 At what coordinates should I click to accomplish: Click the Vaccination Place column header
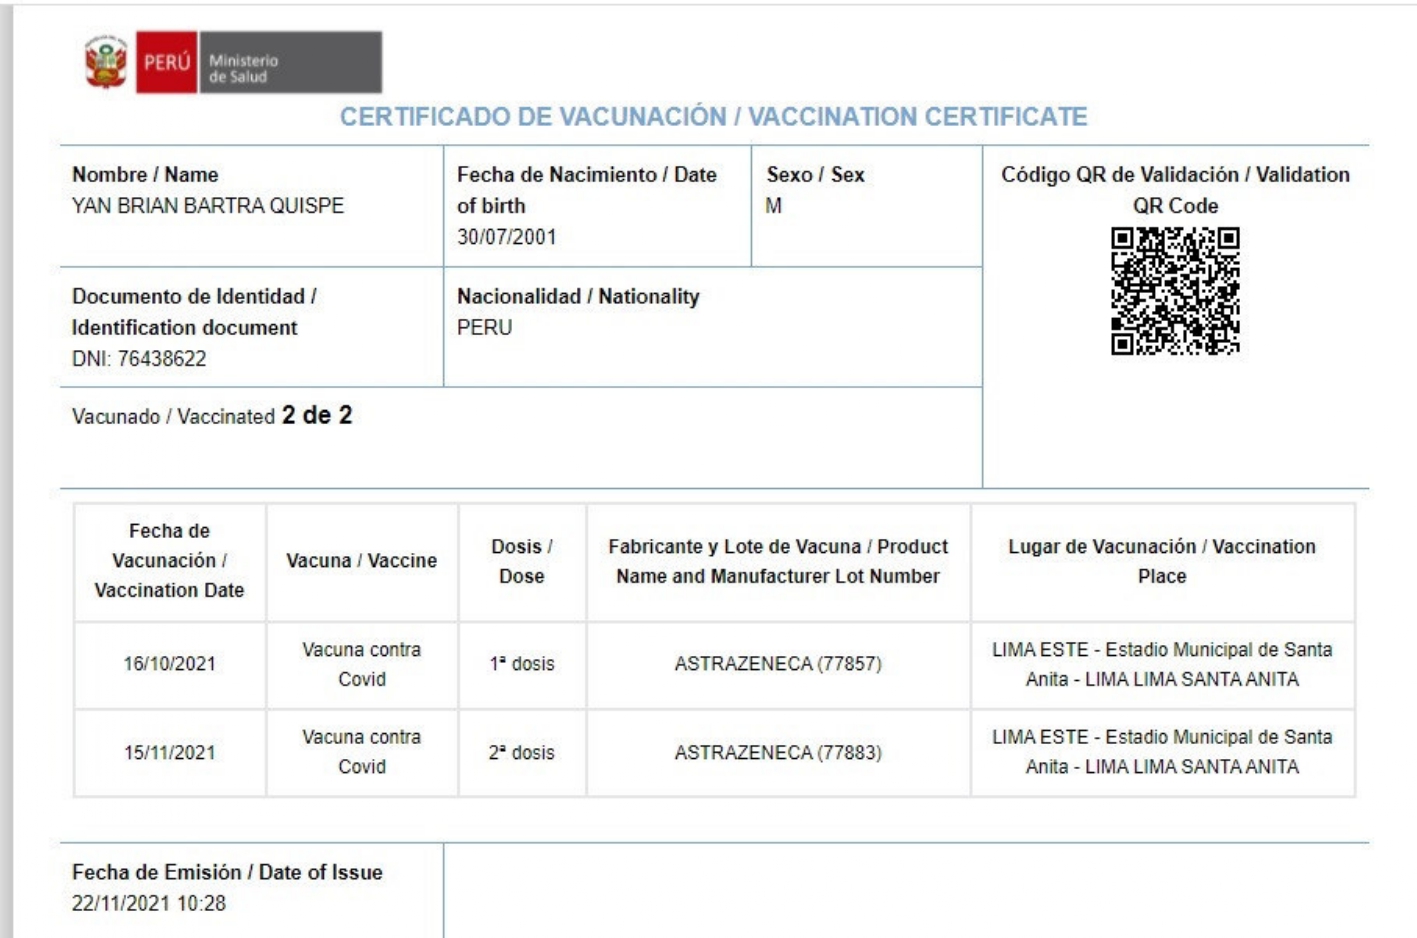pyautogui.click(x=1161, y=561)
